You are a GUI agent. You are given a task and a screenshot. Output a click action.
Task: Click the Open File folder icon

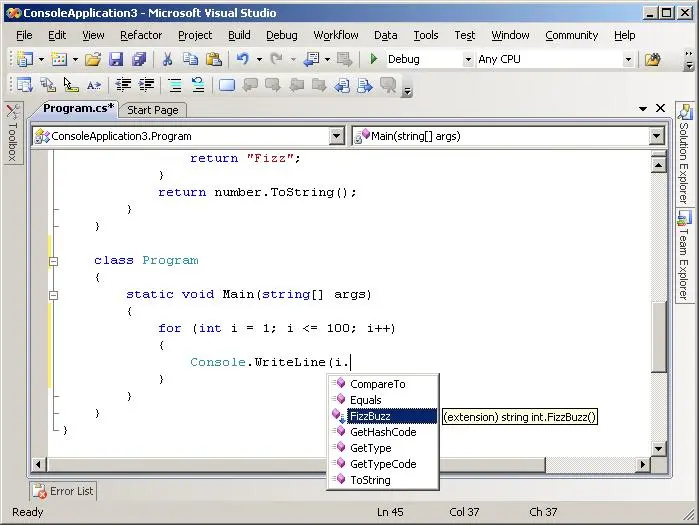[x=93, y=59]
